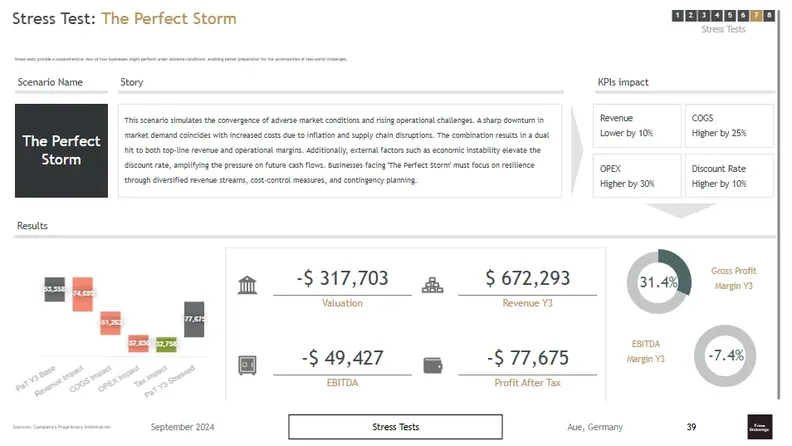Click the Prime Brokerage logo in footer
The image size is (792, 446).
[x=759, y=427]
